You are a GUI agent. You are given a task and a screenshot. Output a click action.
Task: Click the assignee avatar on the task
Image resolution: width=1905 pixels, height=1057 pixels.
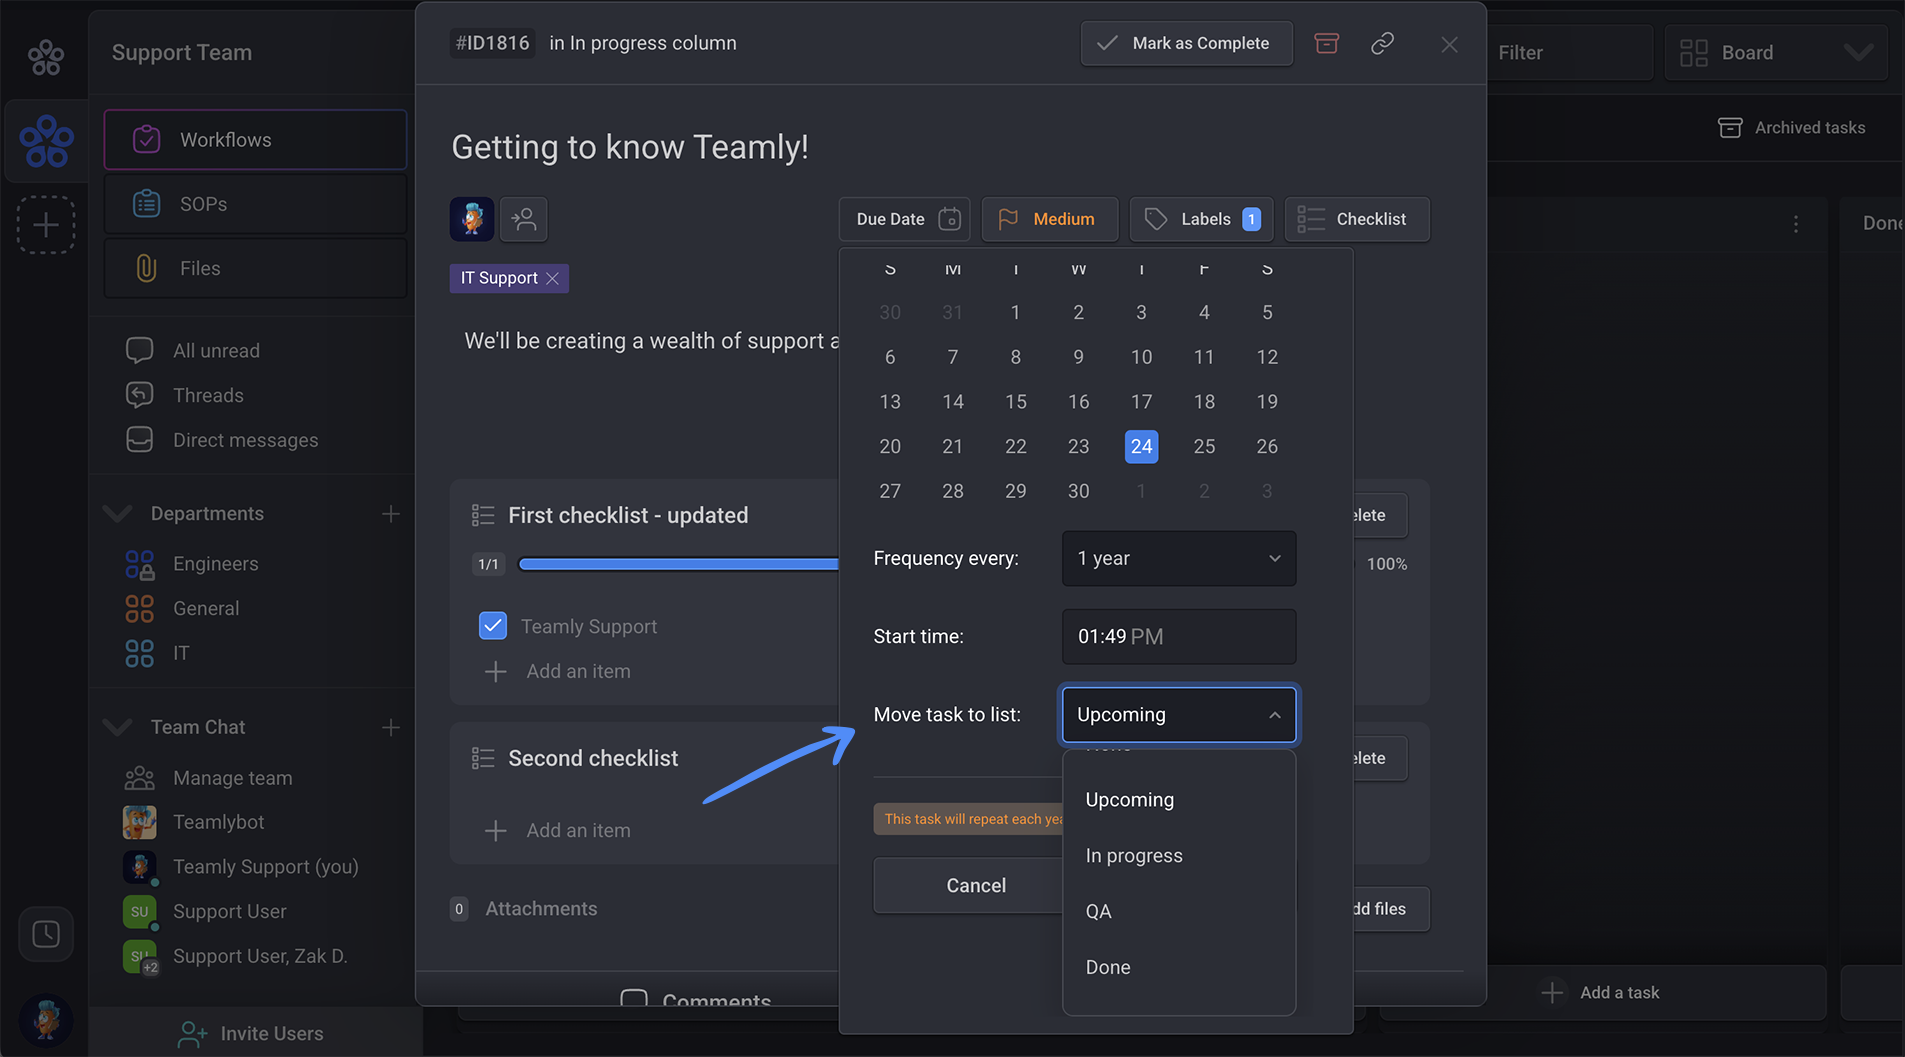(472, 219)
